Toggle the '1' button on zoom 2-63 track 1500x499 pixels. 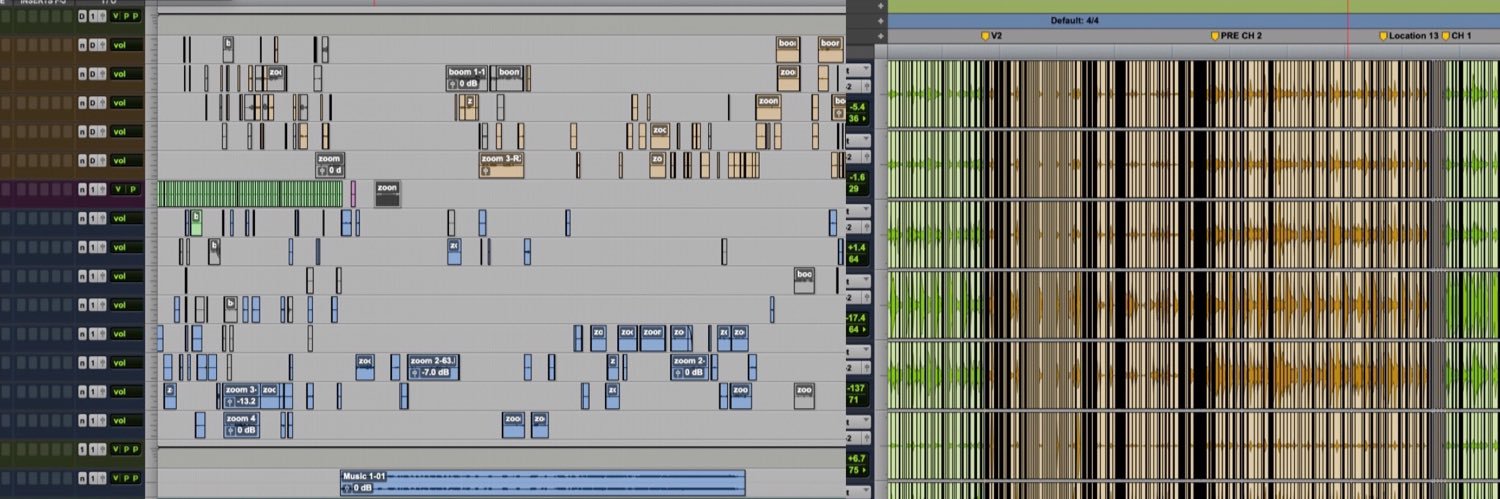(93, 363)
